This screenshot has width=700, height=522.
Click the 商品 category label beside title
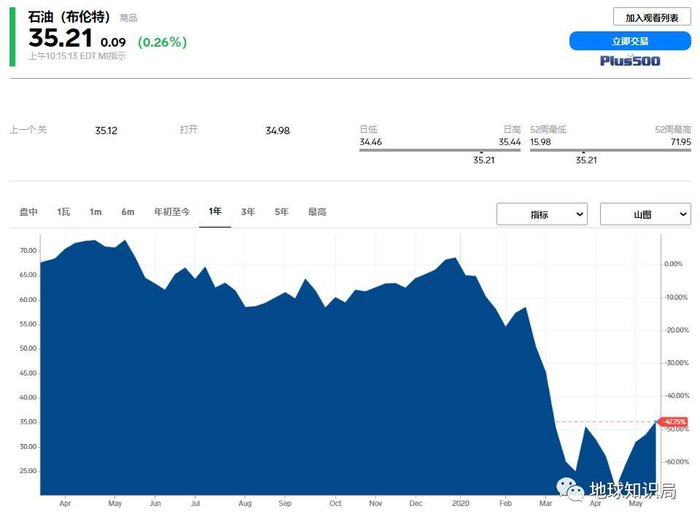(x=129, y=18)
